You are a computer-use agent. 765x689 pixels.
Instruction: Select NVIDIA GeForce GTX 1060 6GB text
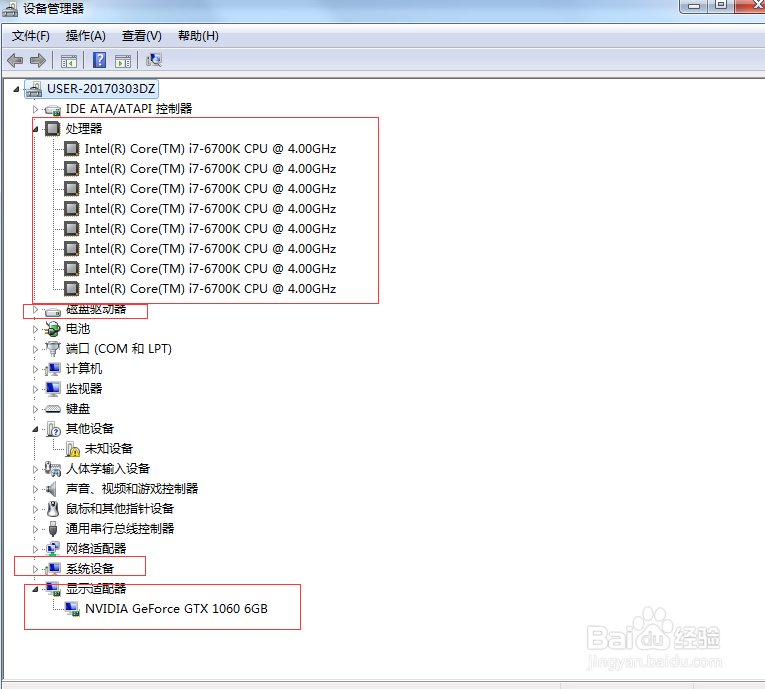[176, 609]
